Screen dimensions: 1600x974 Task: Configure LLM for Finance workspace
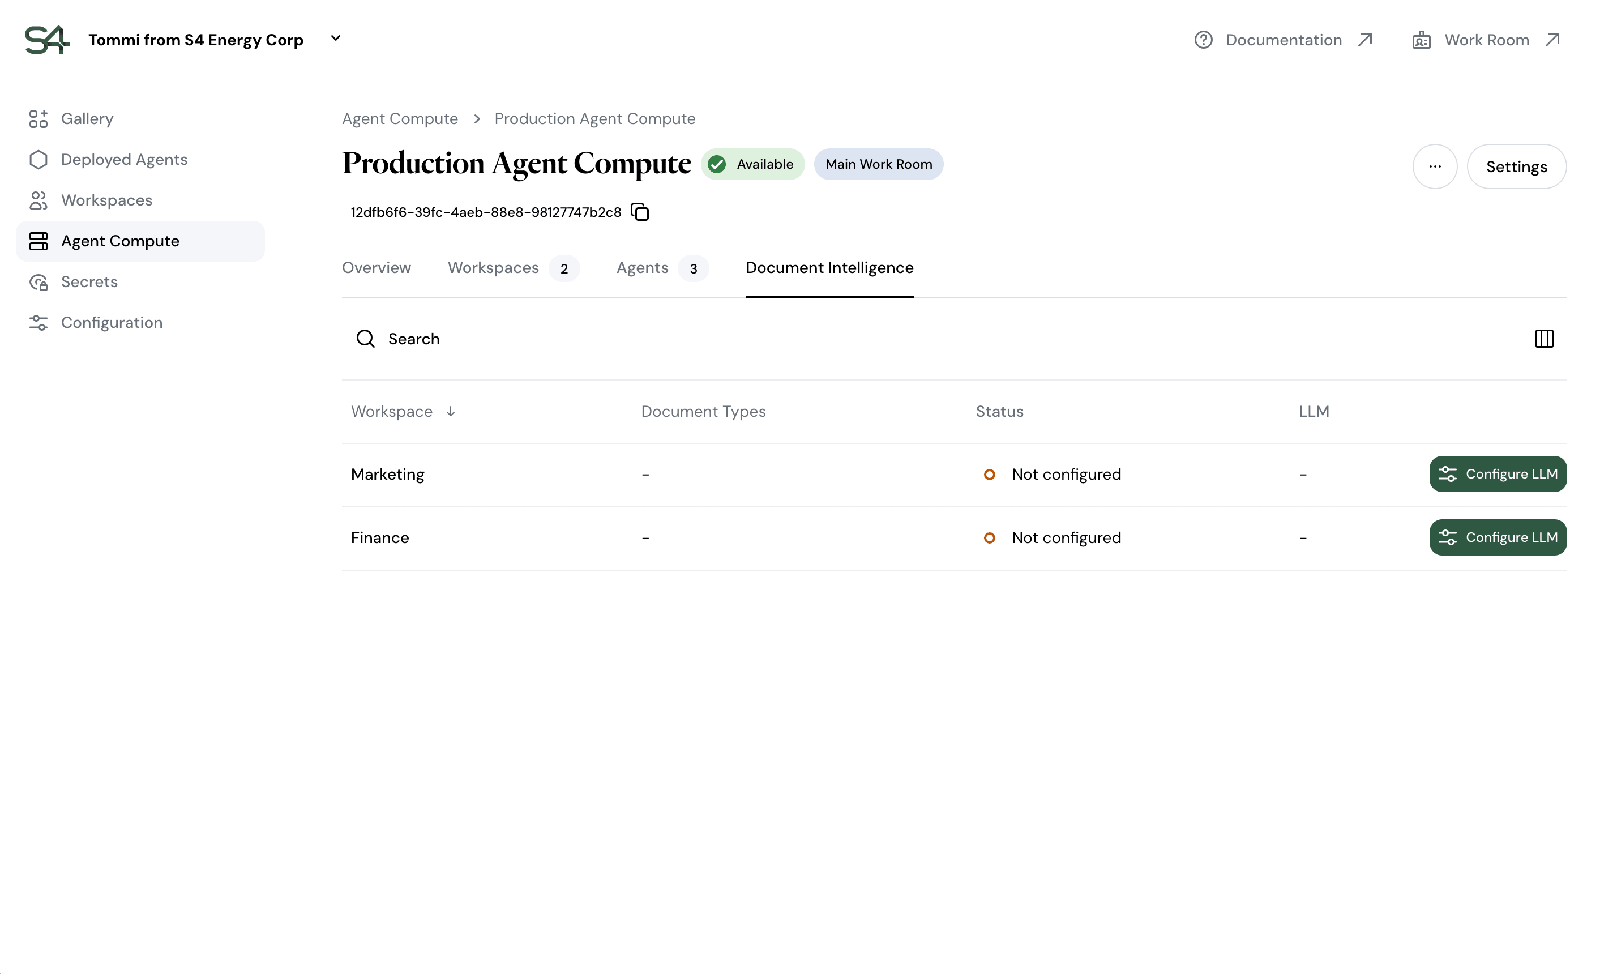[x=1497, y=538]
